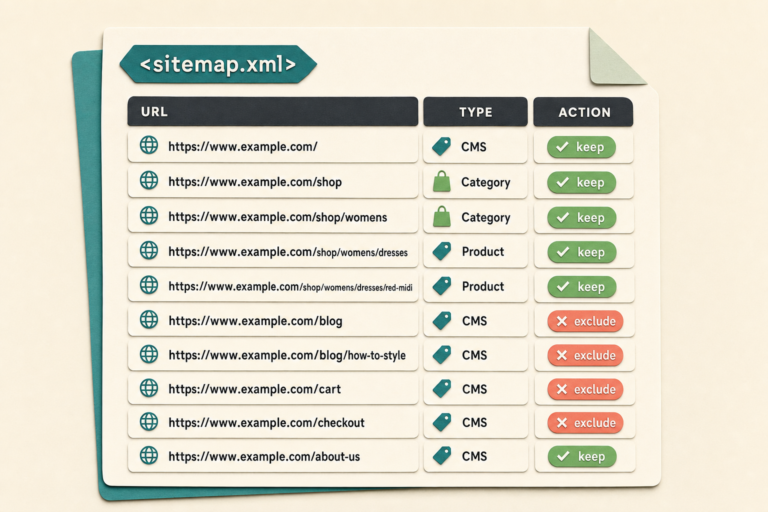
Task: Click the <sitemap.xml> title label
Action: click(x=218, y=64)
